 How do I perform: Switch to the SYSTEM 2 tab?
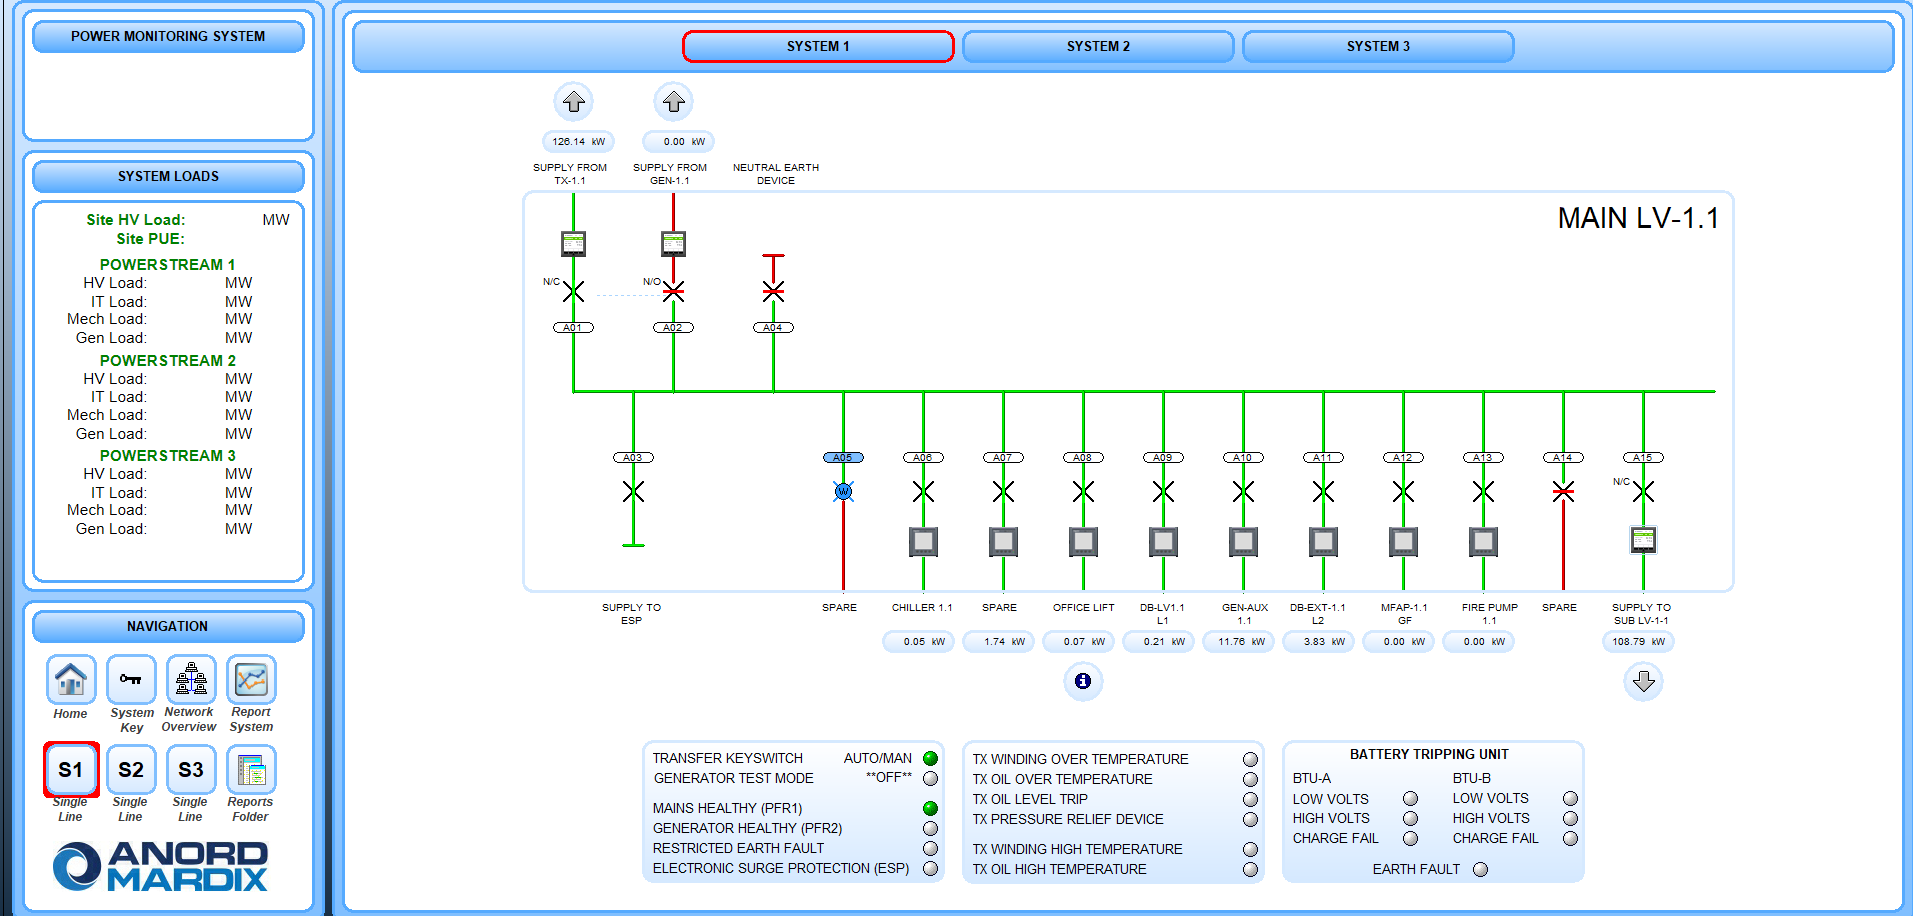pos(1098,47)
